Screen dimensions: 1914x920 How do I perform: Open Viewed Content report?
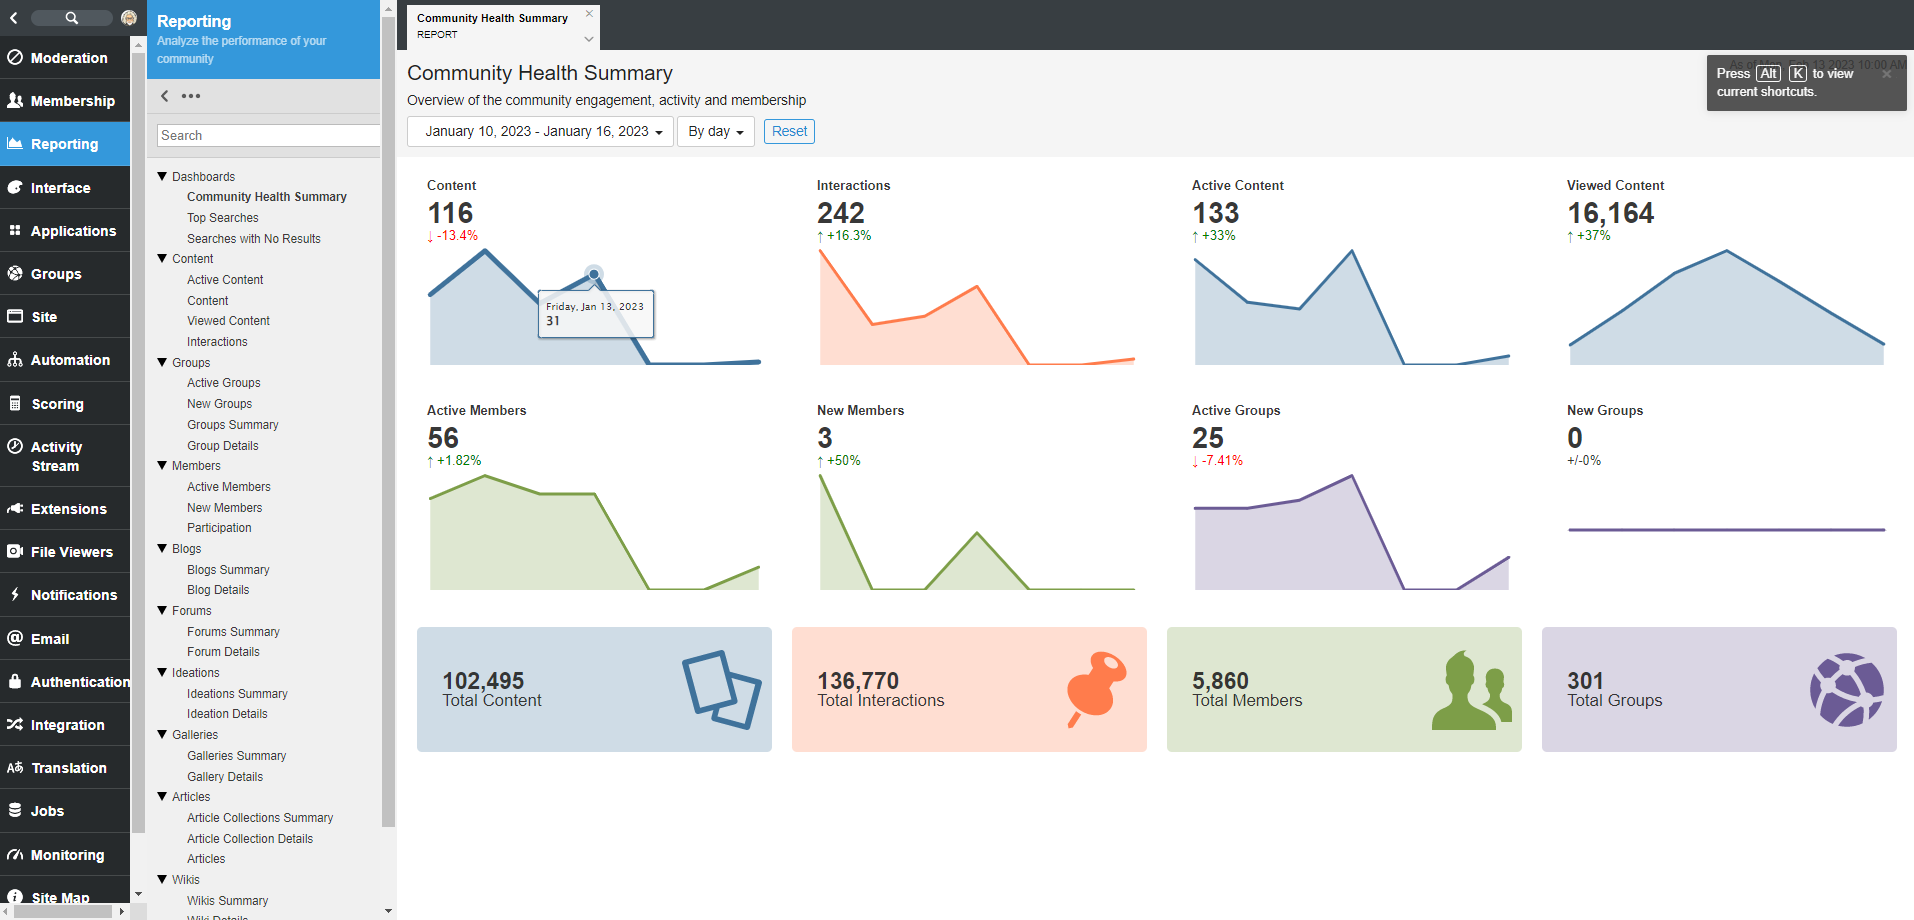(228, 321)
